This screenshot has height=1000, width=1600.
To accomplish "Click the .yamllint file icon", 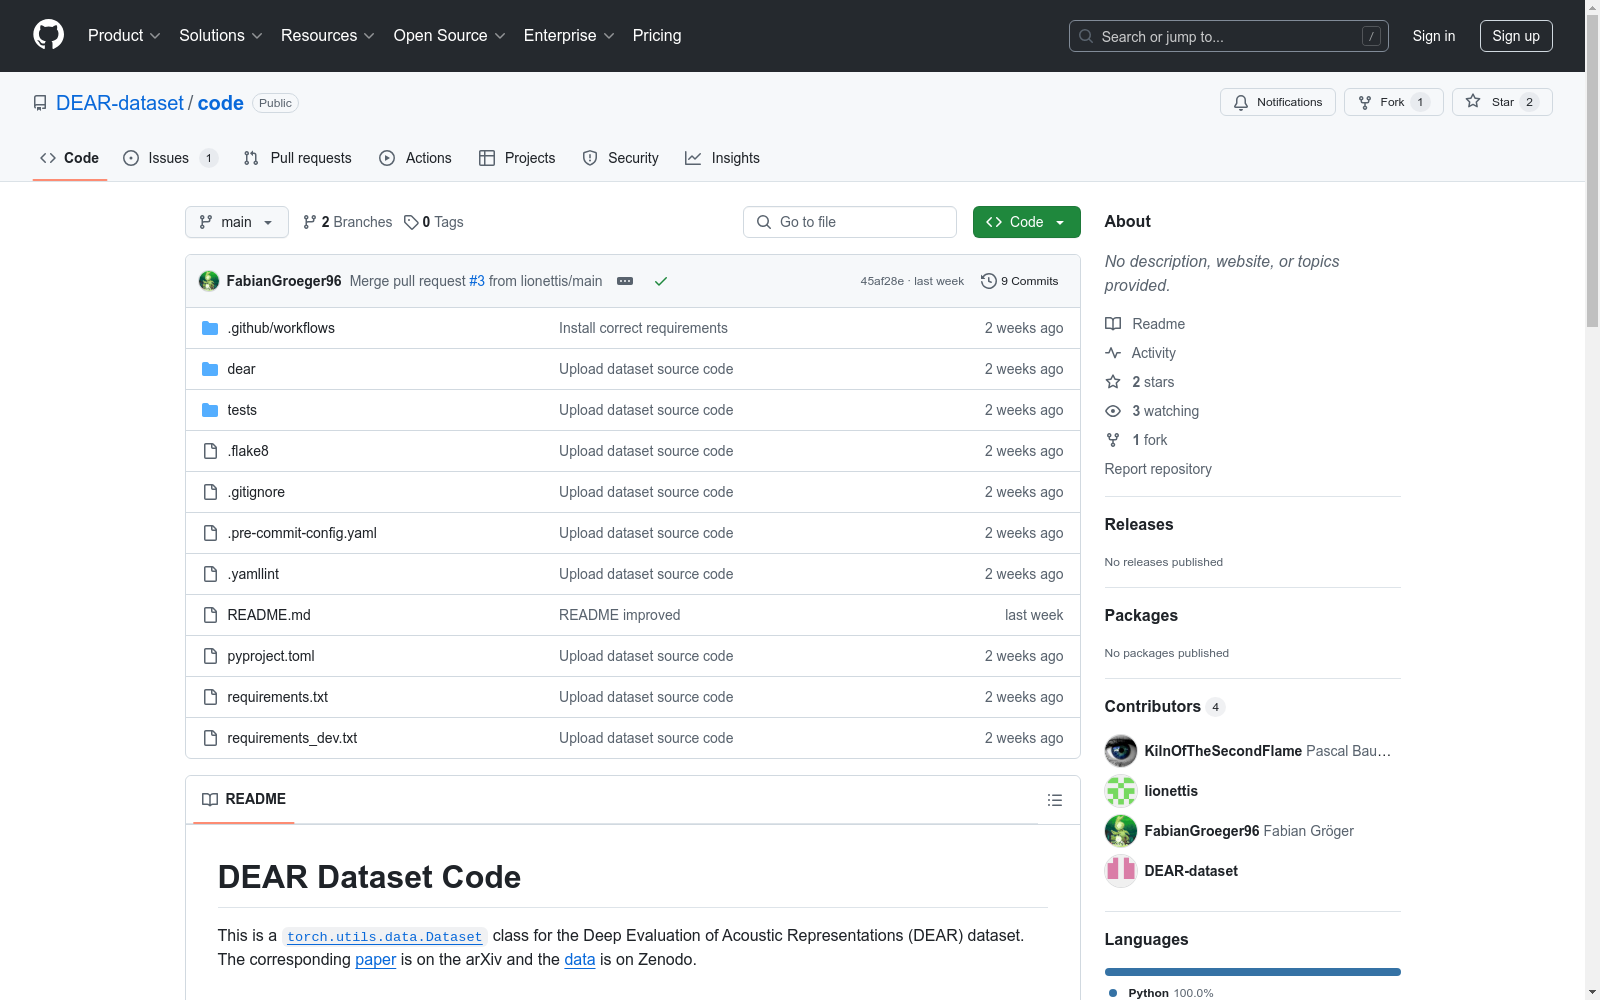I will (x=210, y=574).
